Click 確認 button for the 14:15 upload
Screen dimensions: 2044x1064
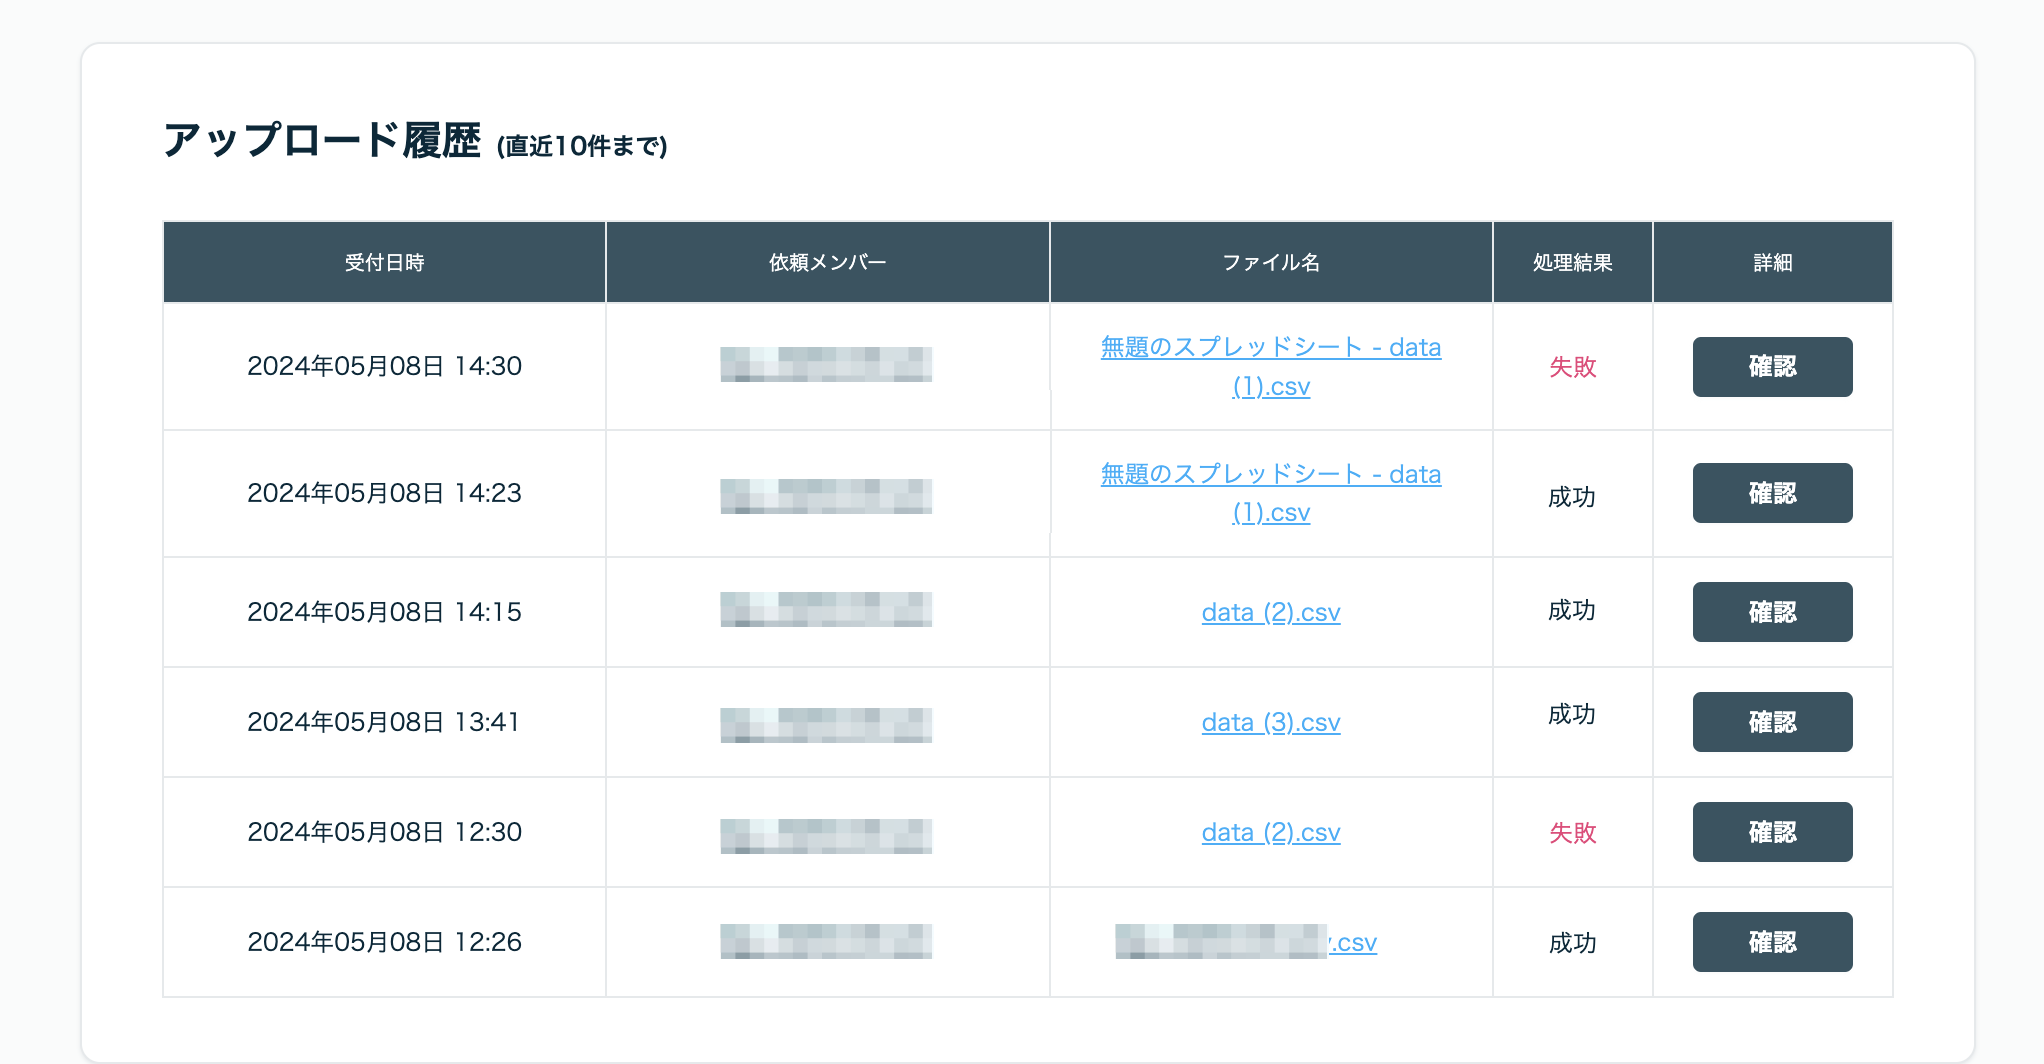pyautogui.click(x=1772, y=612)
